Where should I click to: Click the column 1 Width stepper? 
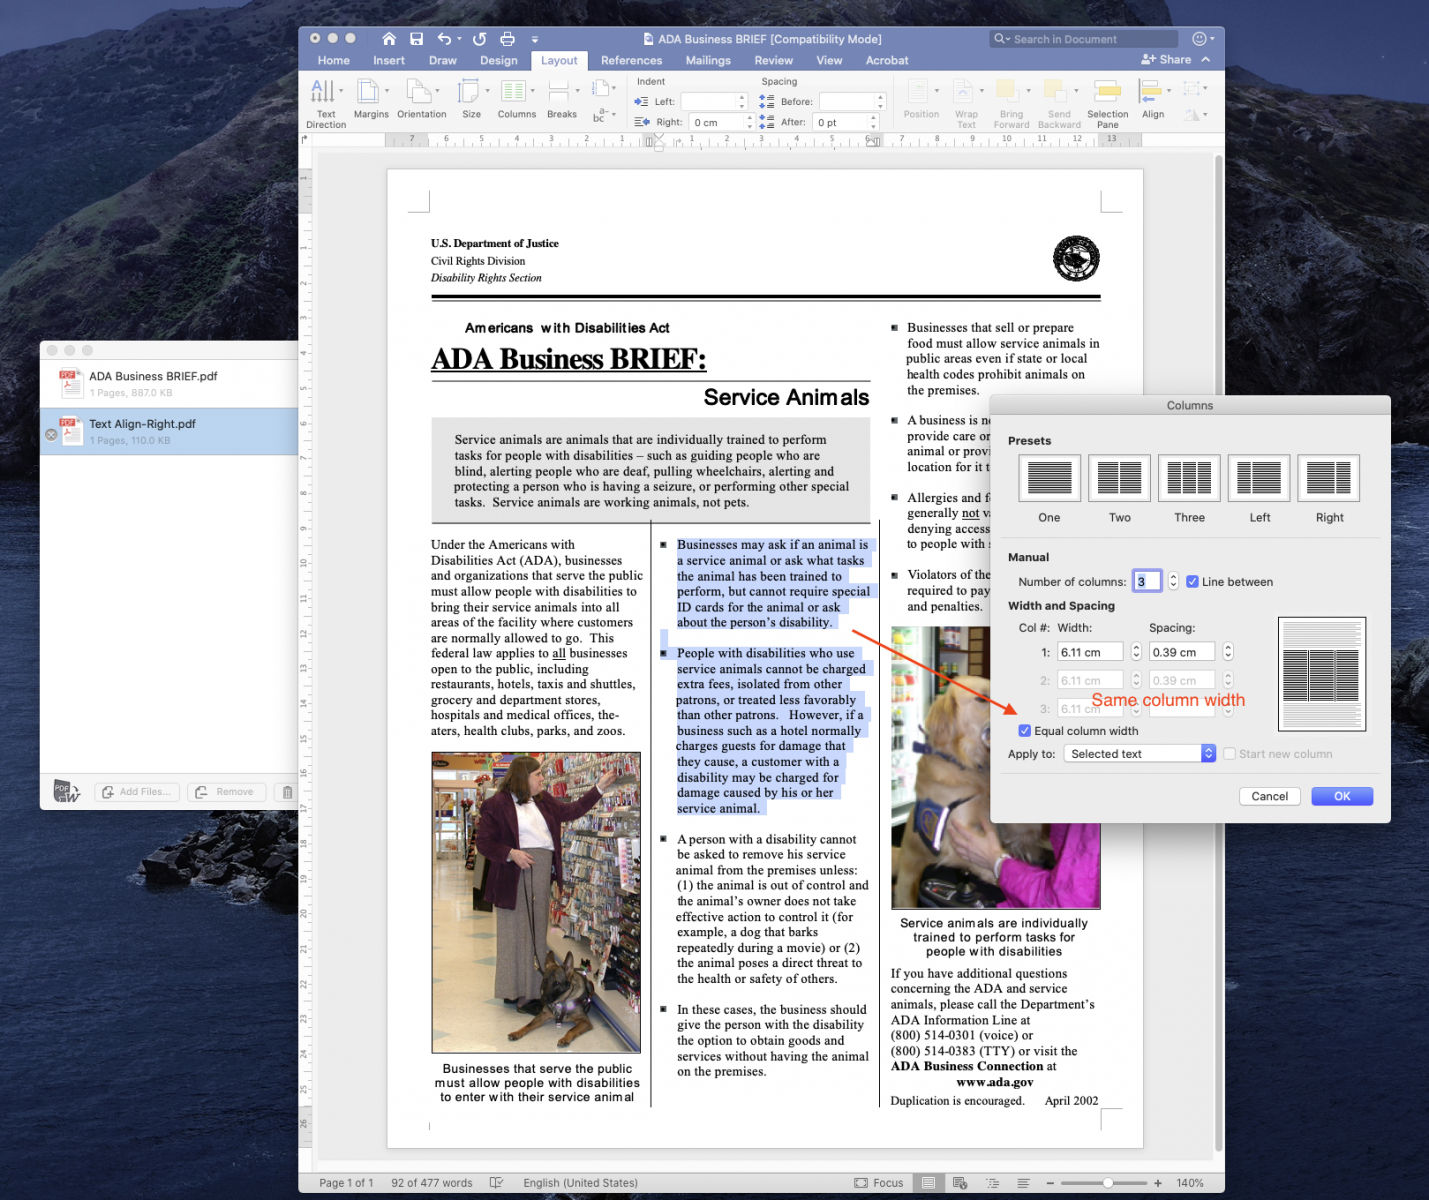[1136, 652]
